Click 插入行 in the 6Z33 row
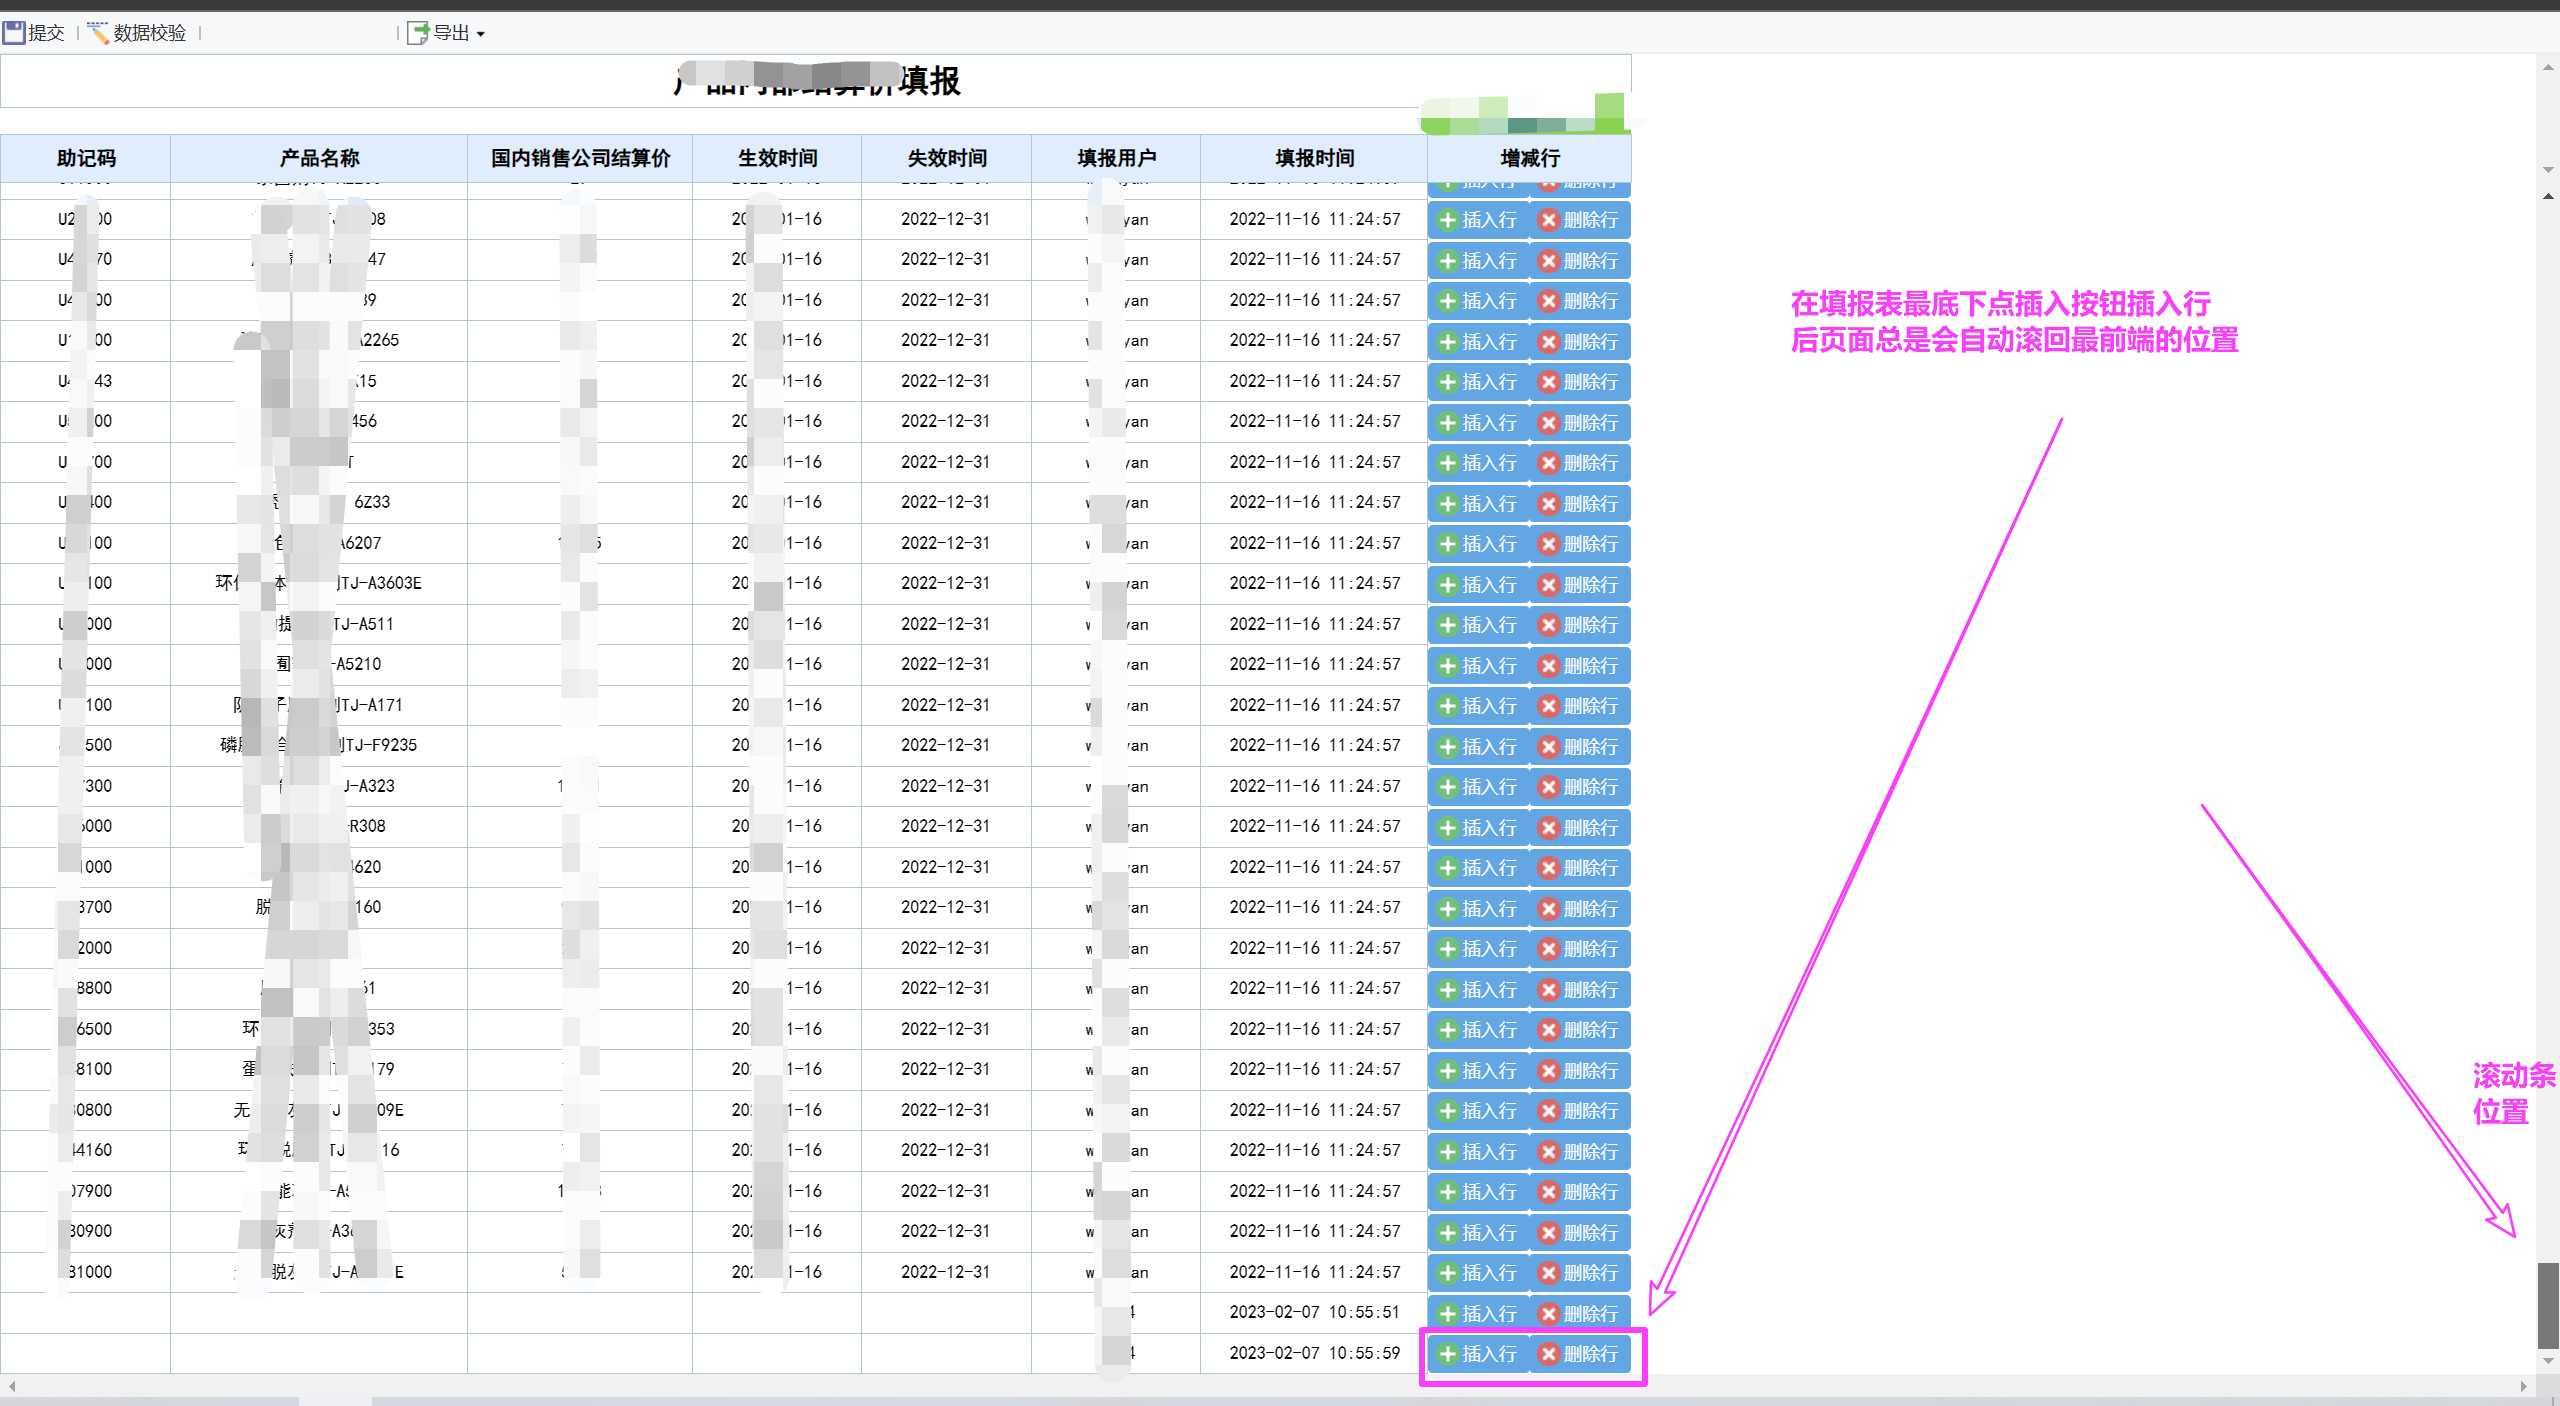The height and width of the screenshot is (1406, 2560). click(x=1478, y=504)
